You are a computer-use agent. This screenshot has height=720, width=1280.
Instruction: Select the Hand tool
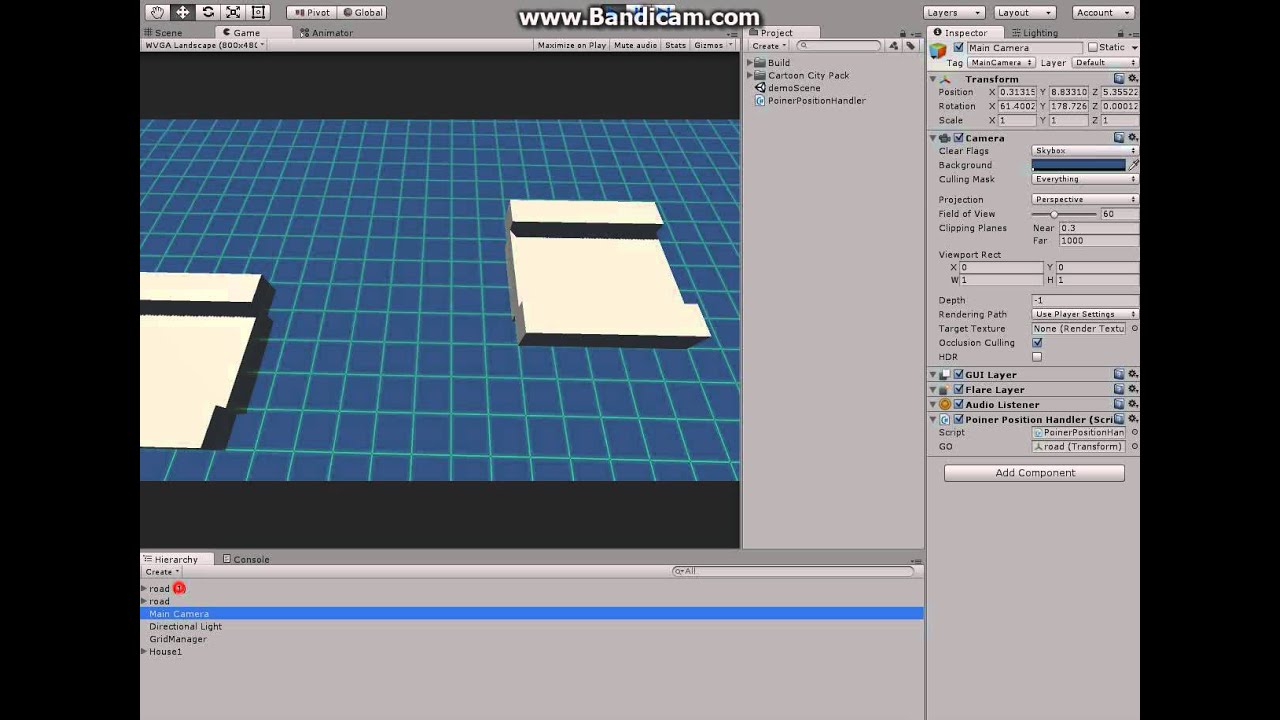click(157, 12)
